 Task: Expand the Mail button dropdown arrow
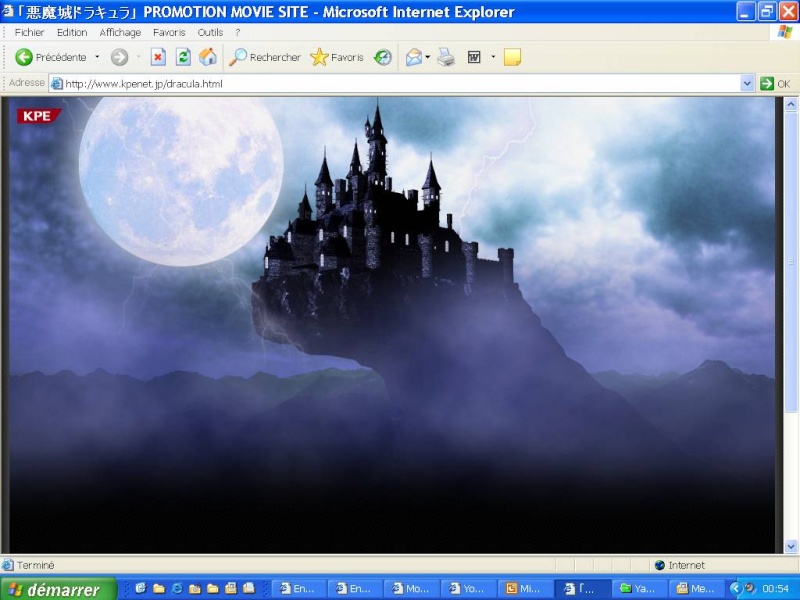tap(428, 57)
